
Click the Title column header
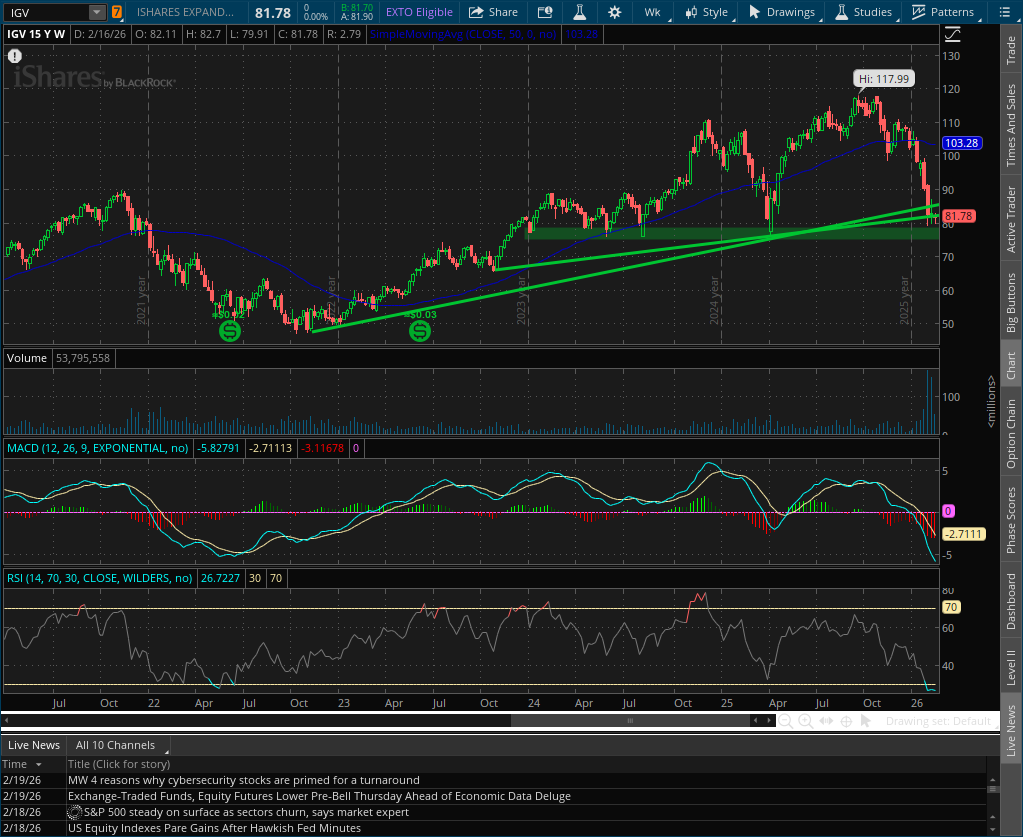click(526, 764)
